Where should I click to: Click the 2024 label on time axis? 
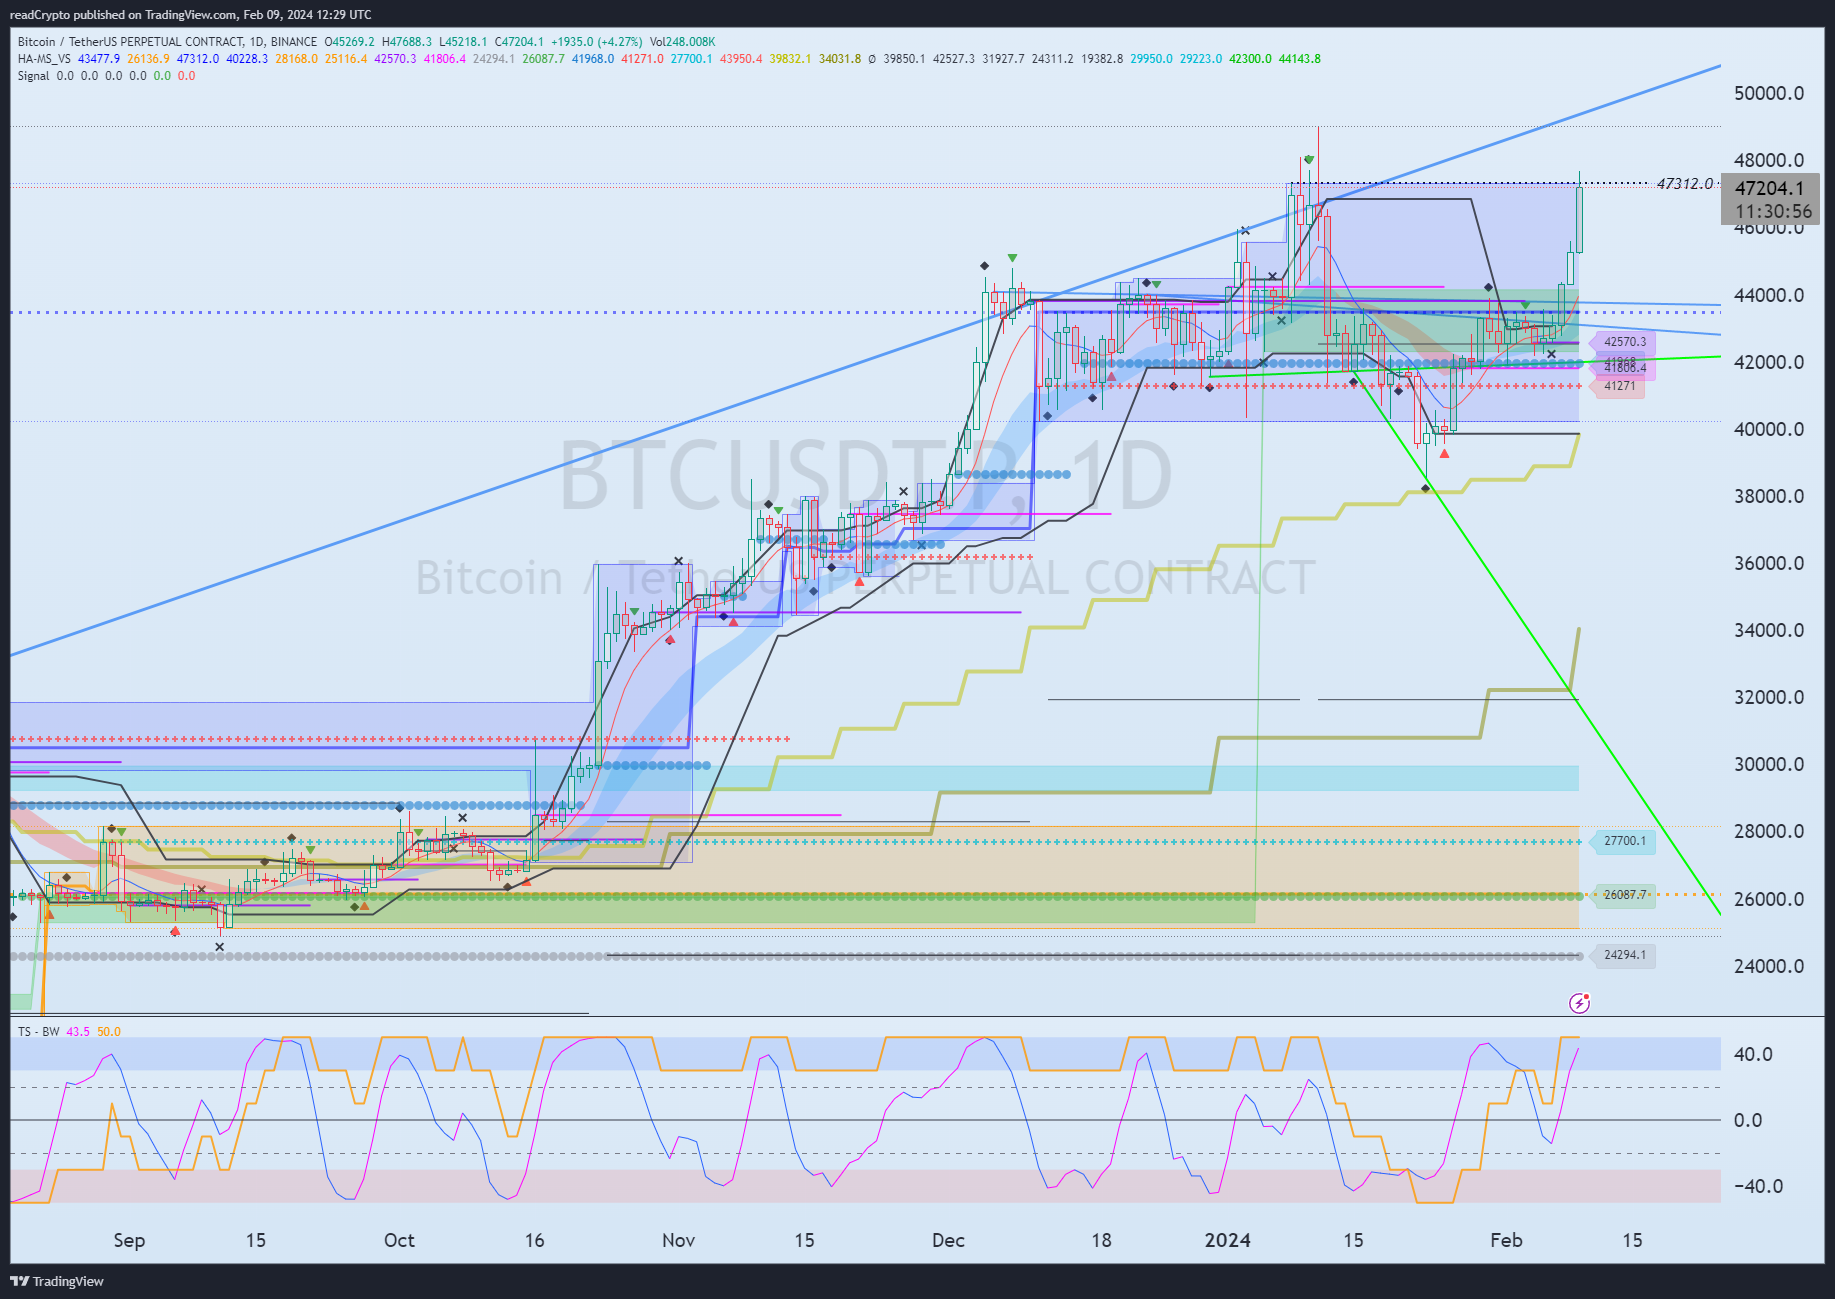pos(1228,1240)
